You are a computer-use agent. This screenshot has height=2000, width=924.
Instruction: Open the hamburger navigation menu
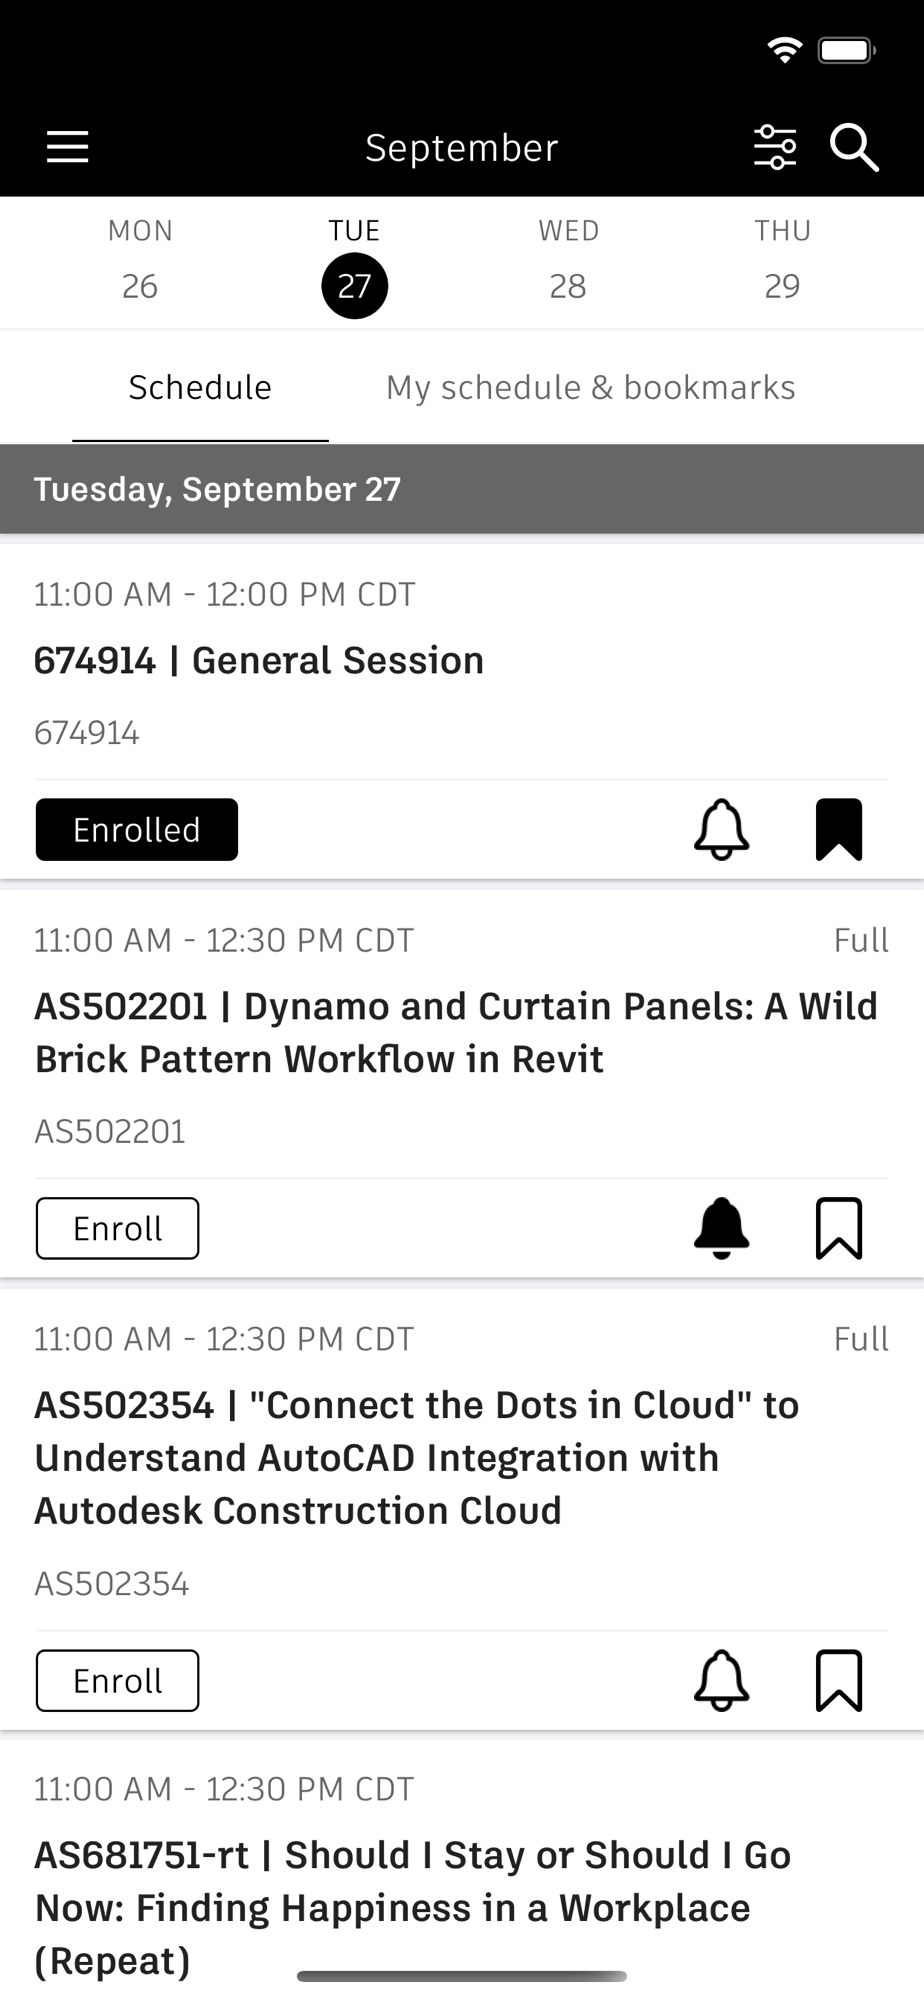click(68, 147)
